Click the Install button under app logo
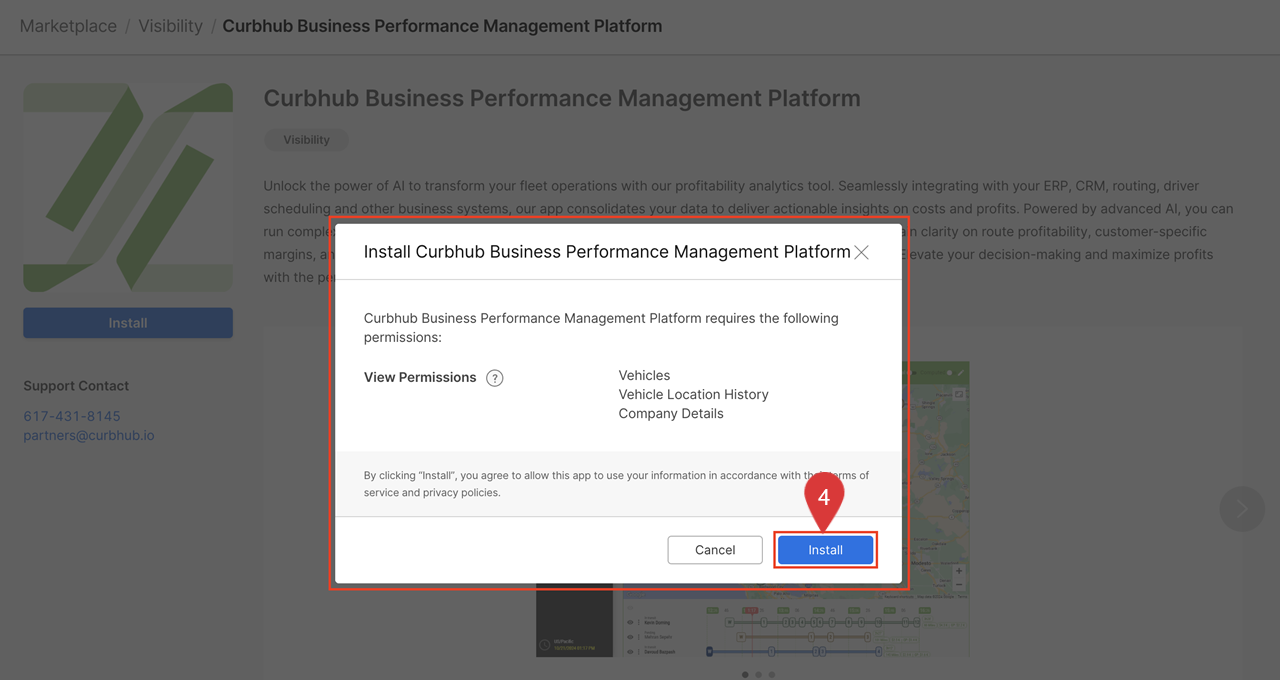This screenshot has height=680, width=1280. pyautogui.click(x=128, y=323)
